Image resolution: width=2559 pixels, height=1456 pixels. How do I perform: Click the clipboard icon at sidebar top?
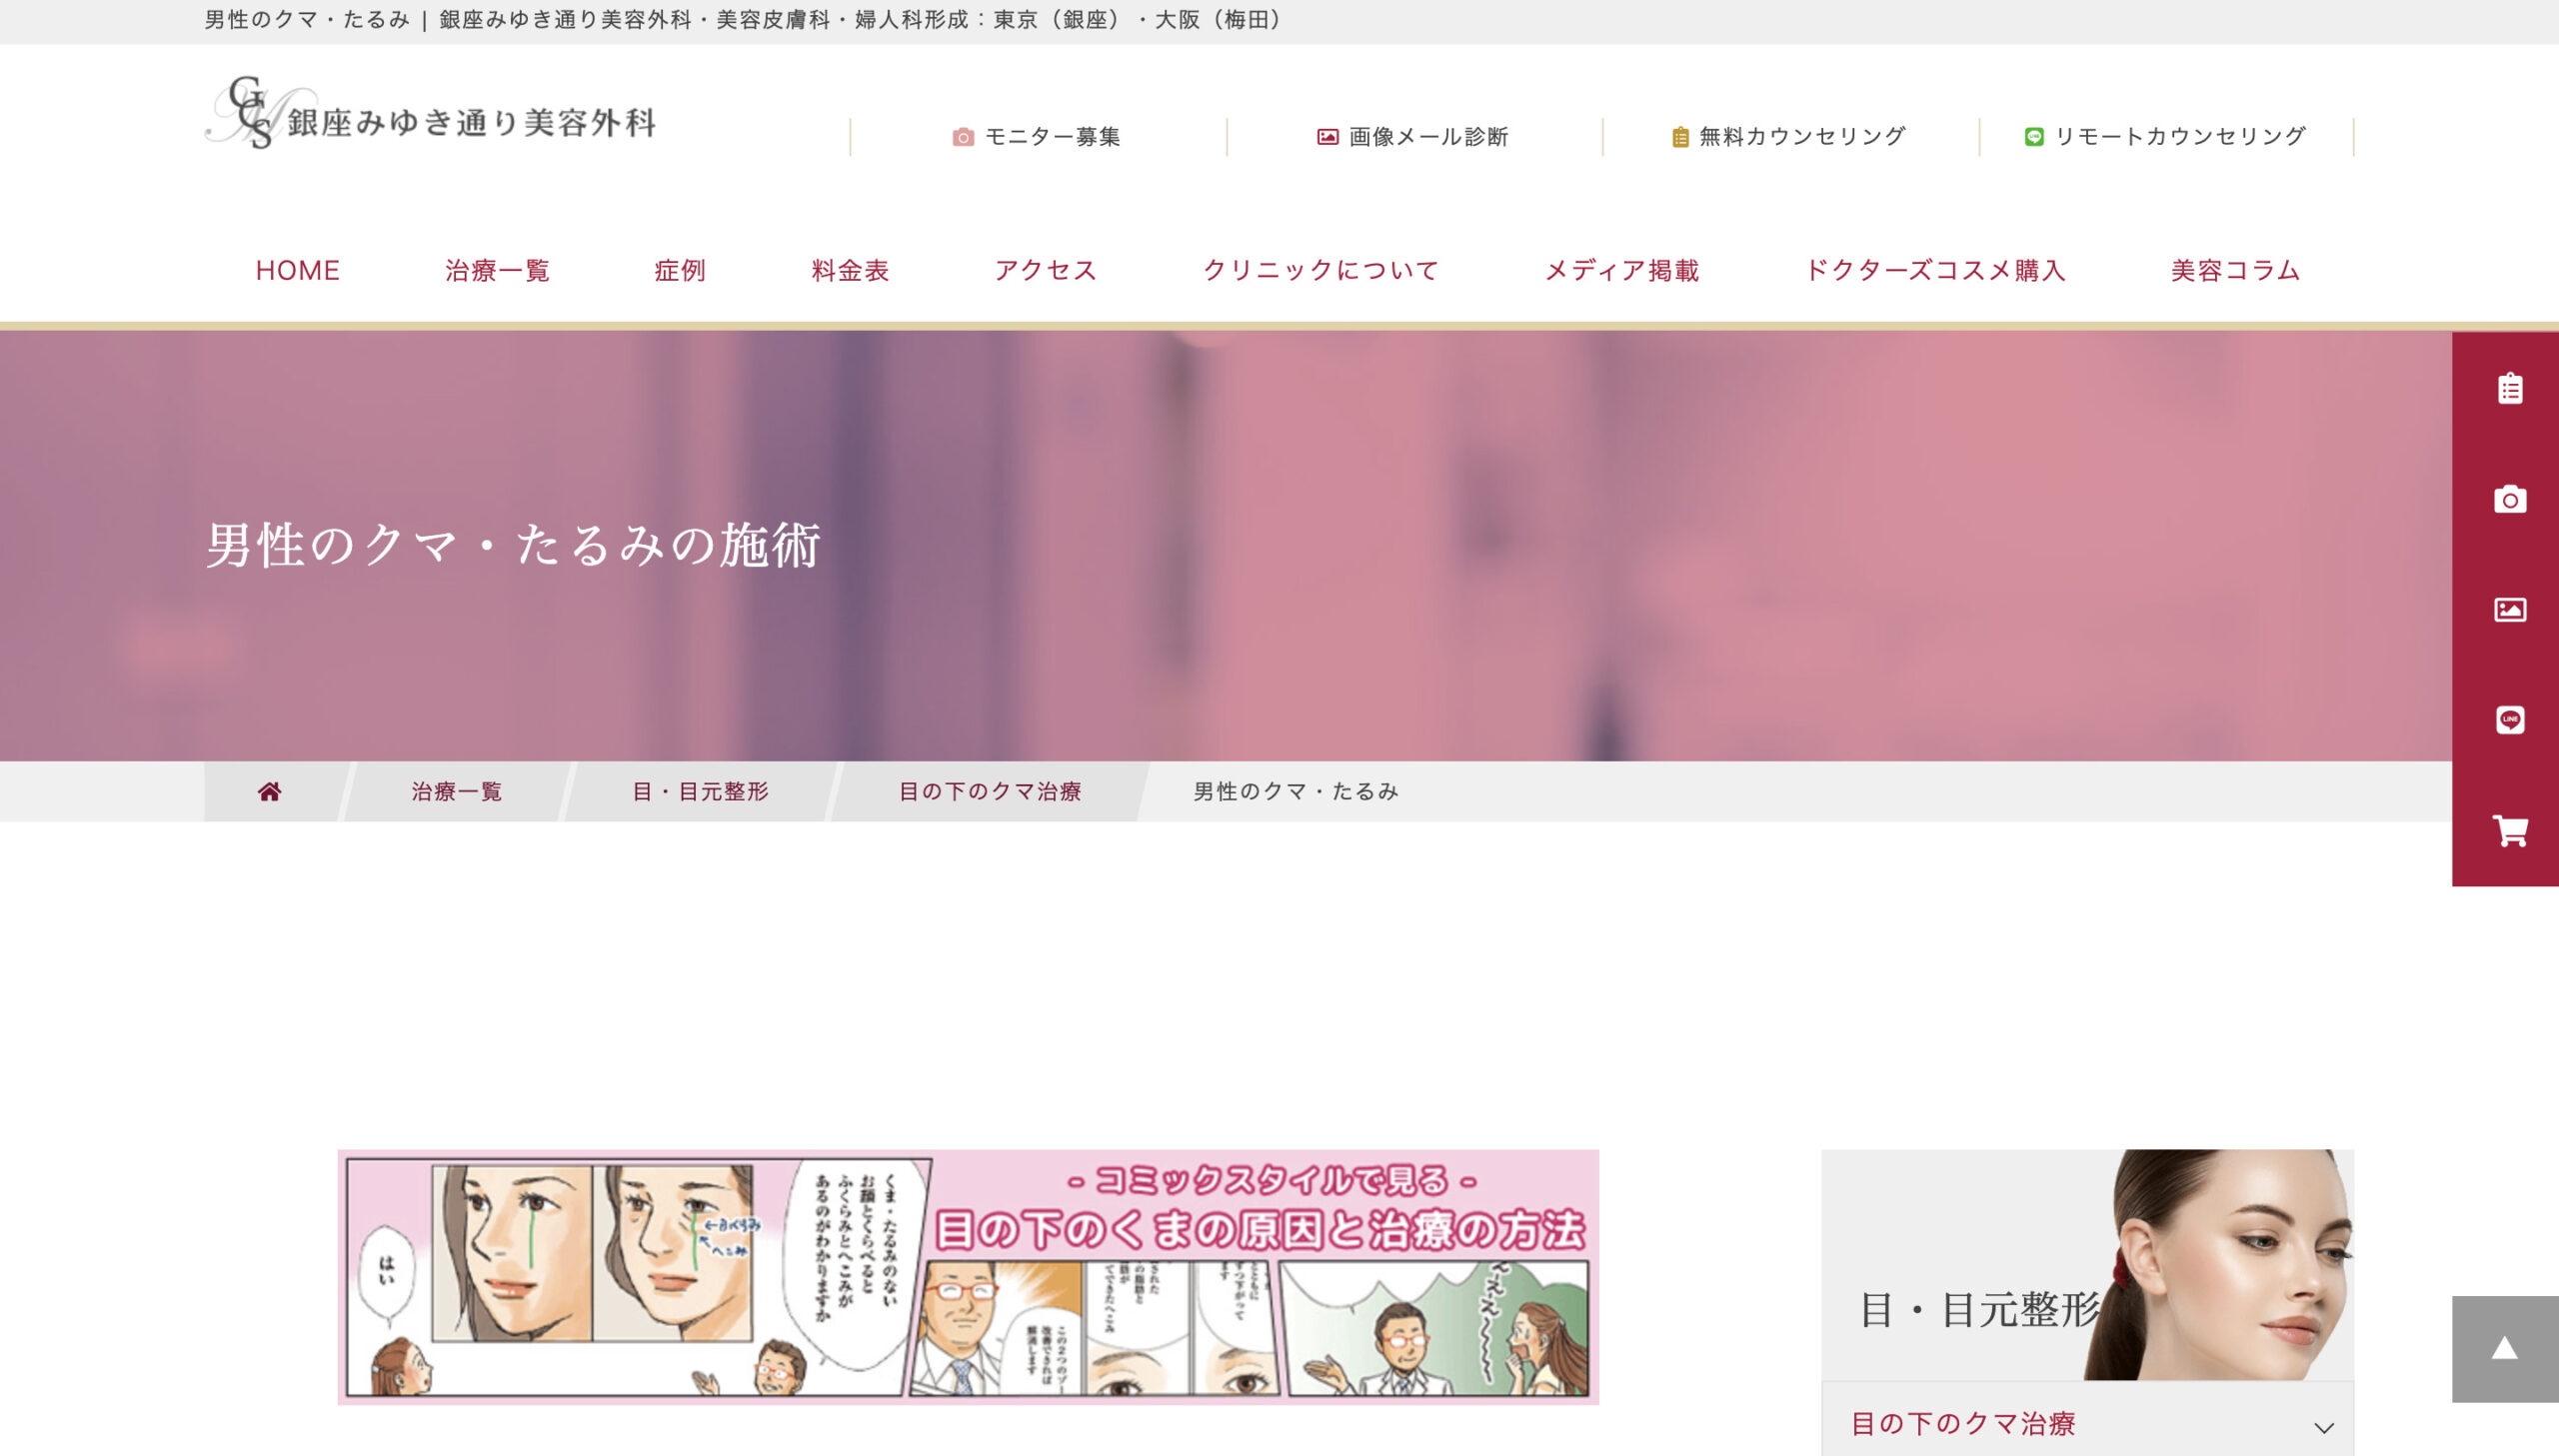[2513, 390]
